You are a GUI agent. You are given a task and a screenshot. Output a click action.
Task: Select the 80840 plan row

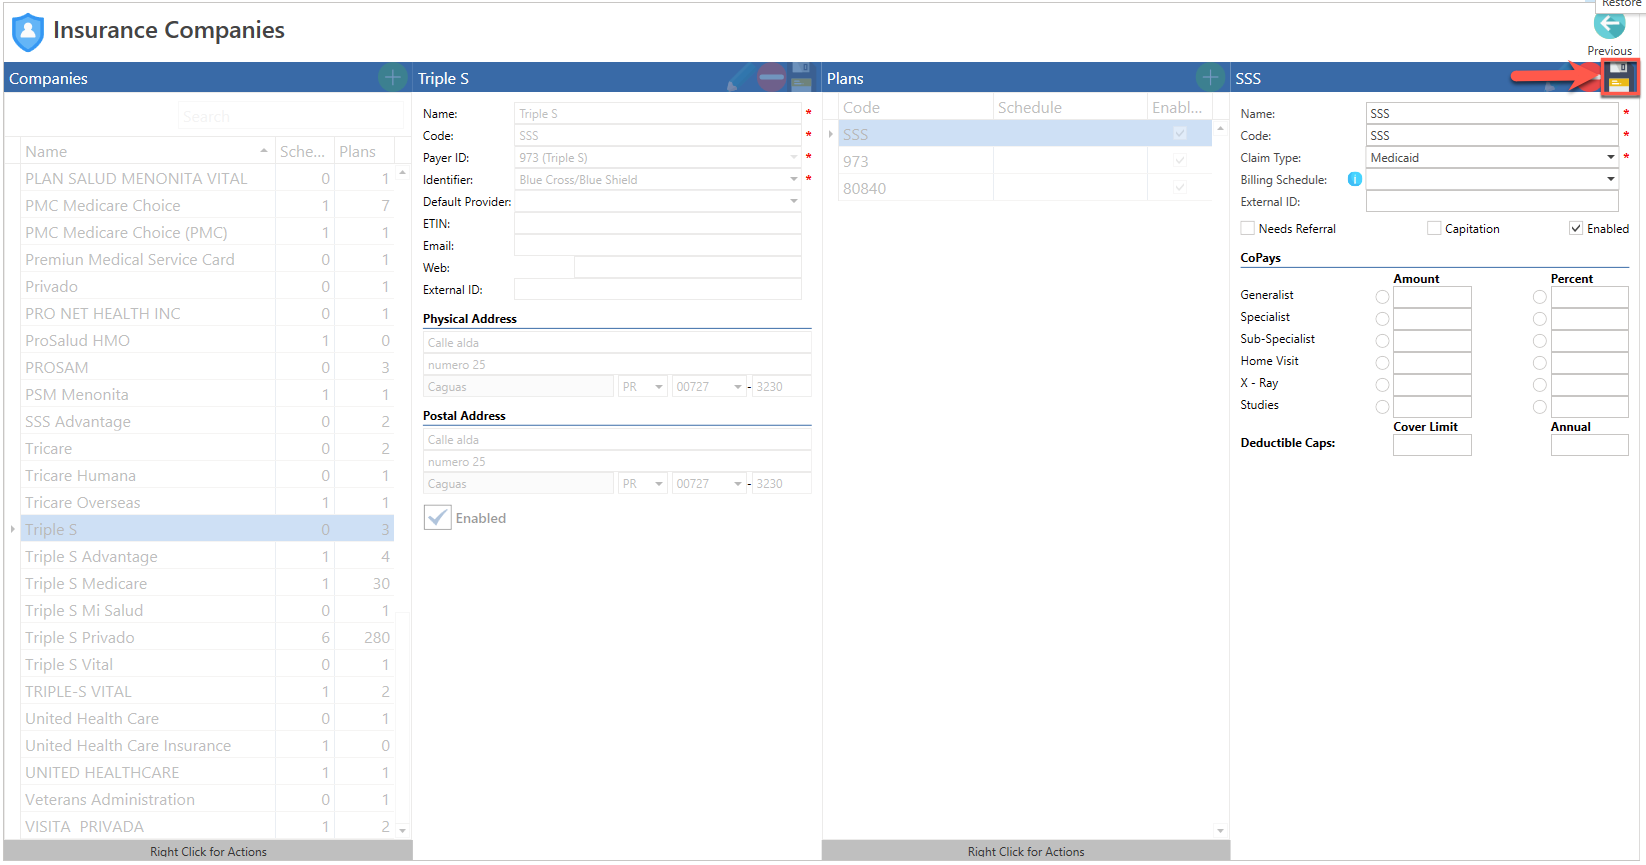pos(1025,188)
